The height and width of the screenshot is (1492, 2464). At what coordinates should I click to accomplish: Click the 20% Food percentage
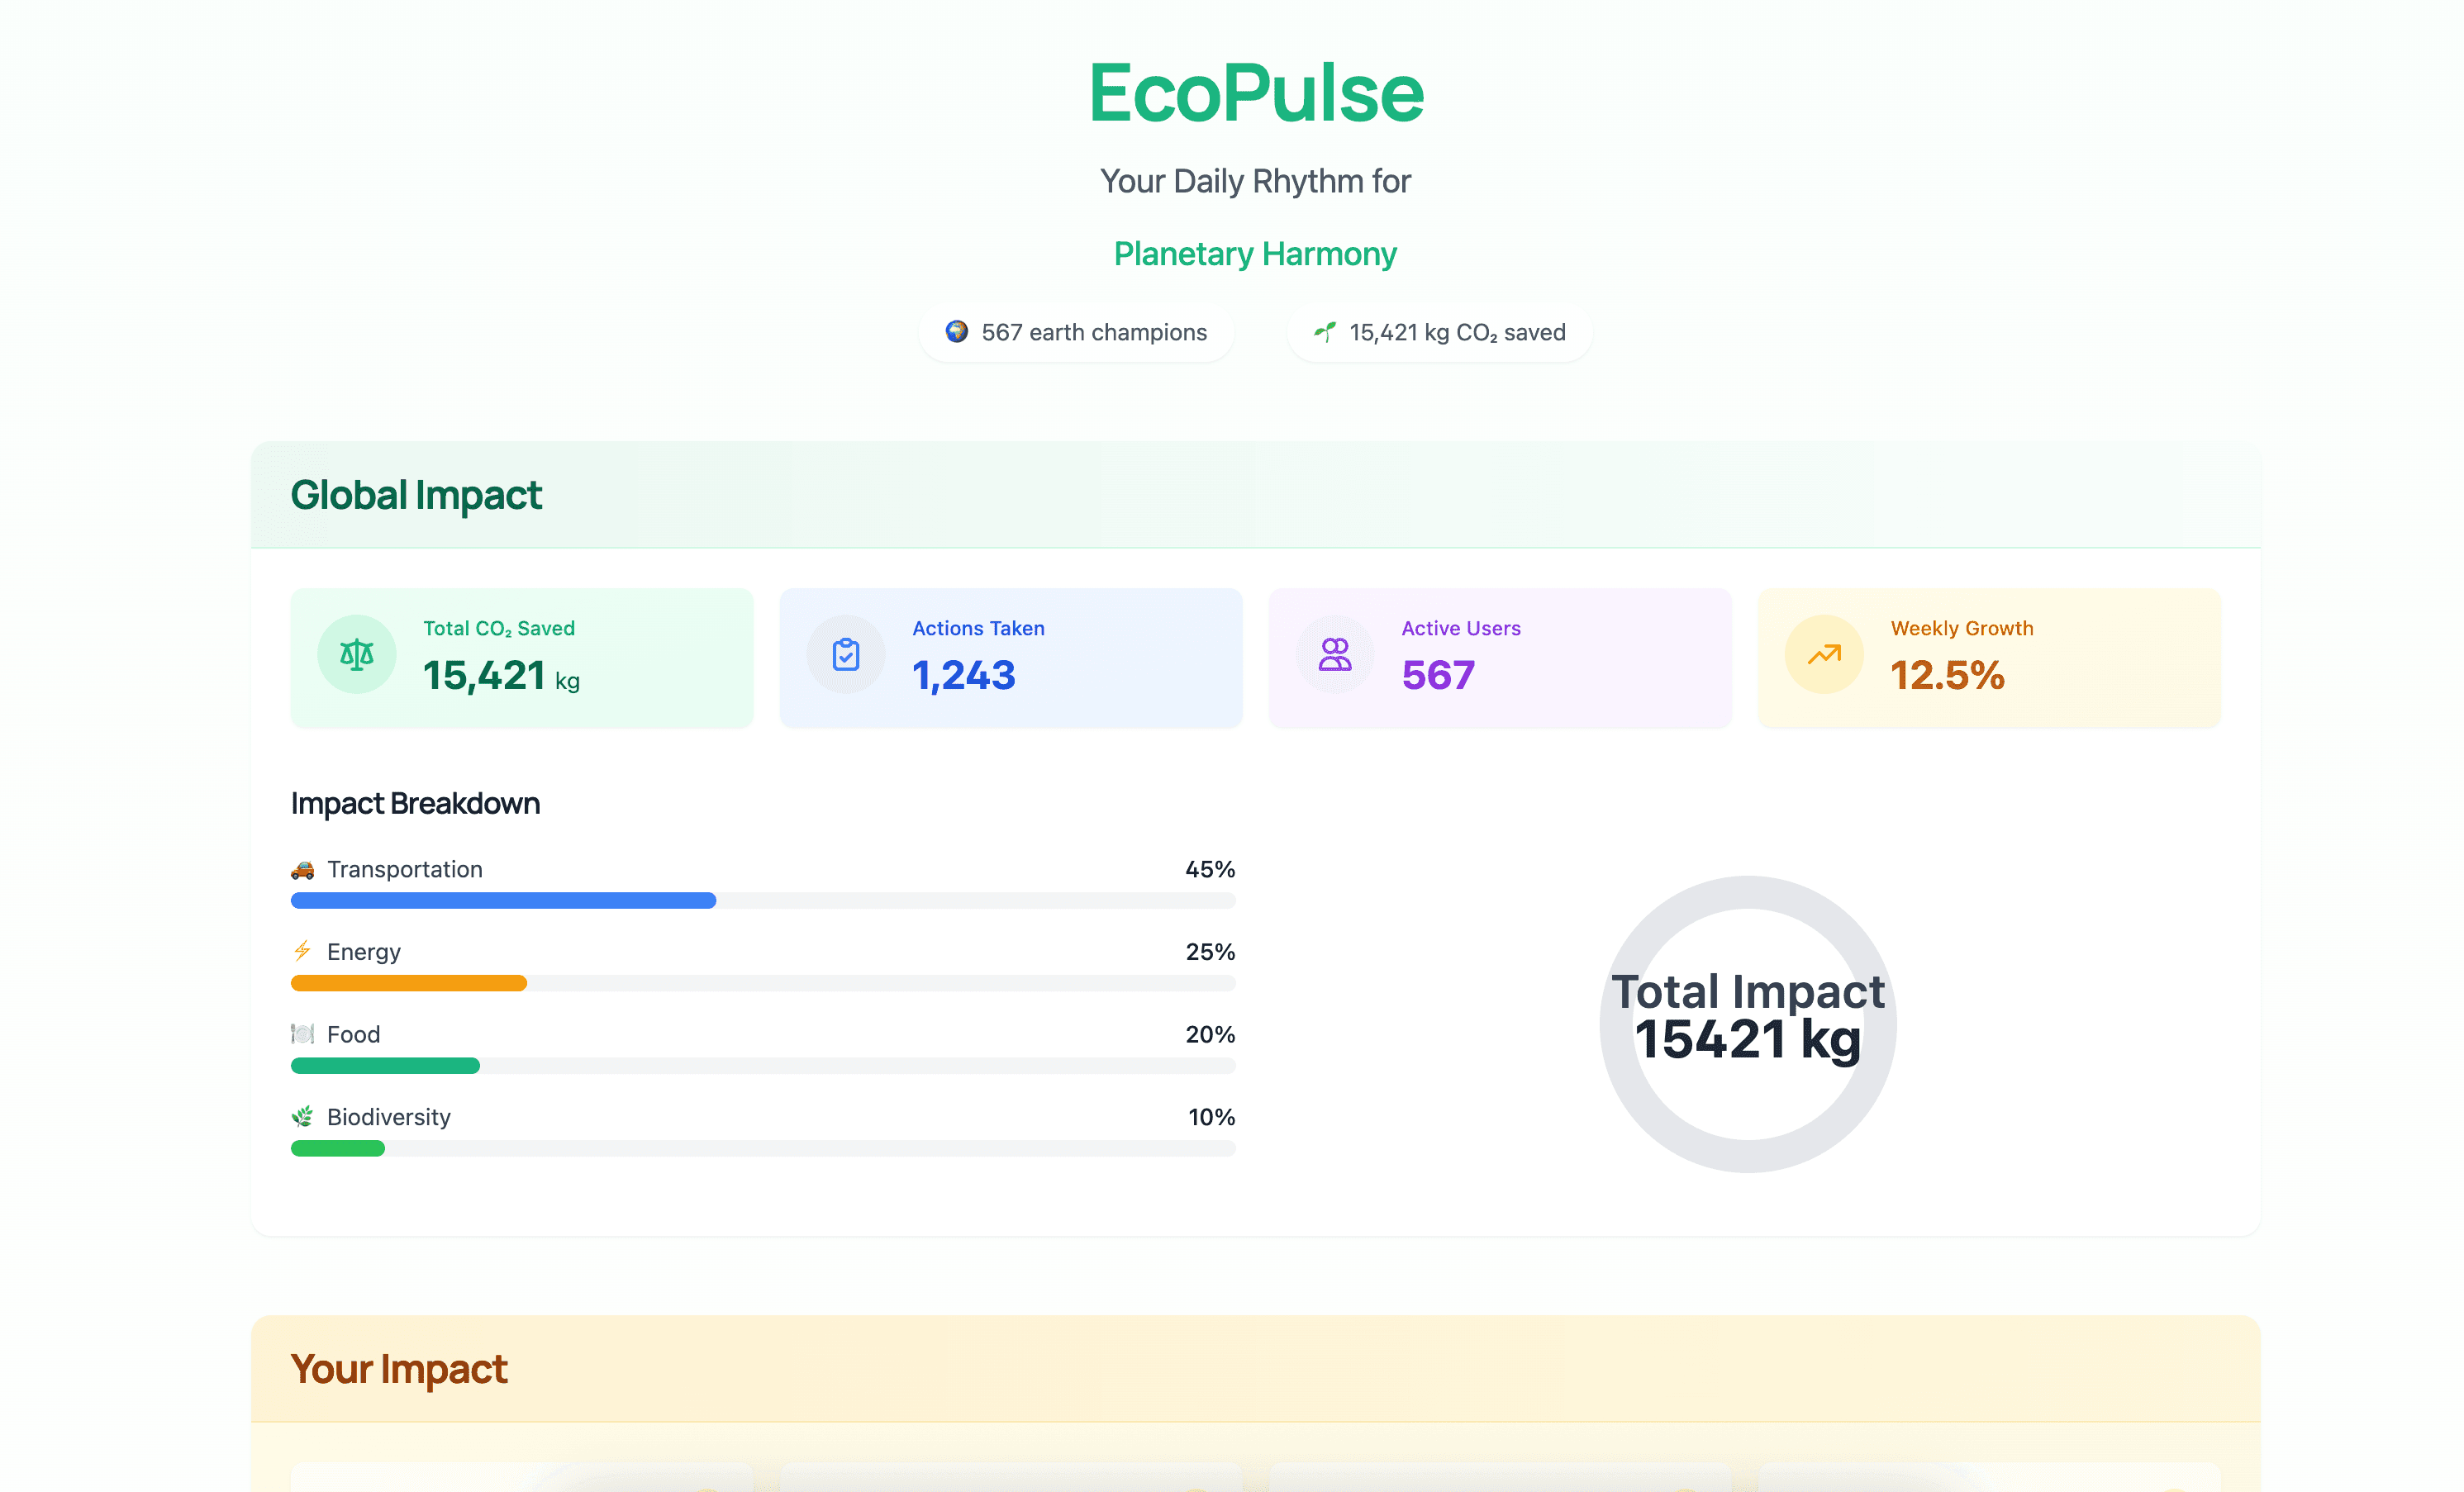[1210, 1034]
